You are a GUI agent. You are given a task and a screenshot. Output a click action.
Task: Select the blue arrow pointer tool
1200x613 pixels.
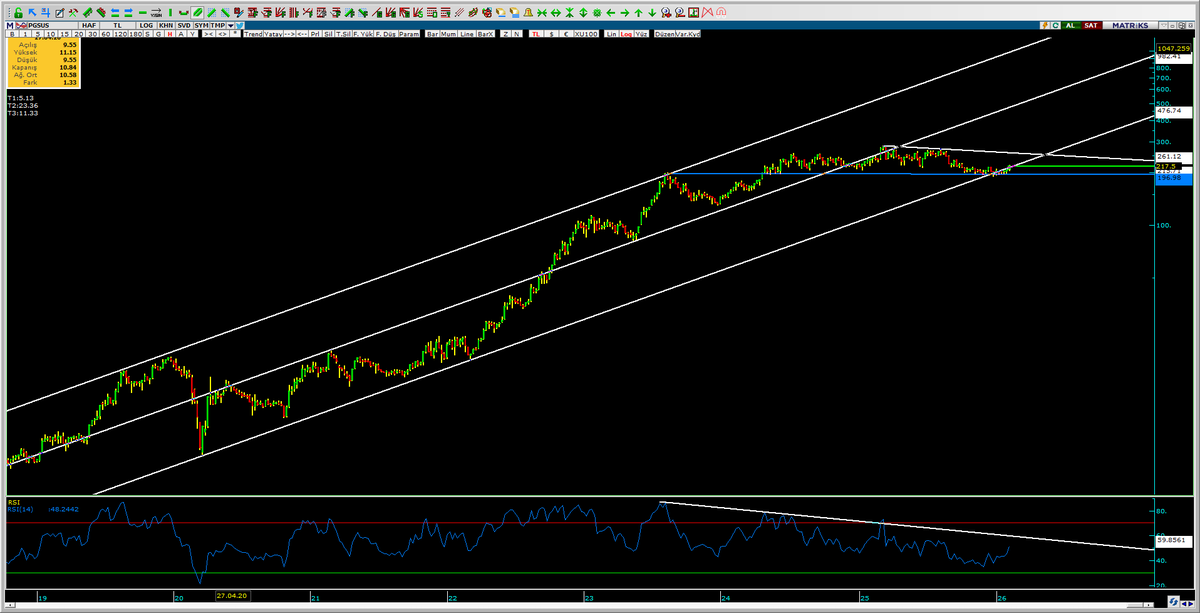tap(32, 12)
